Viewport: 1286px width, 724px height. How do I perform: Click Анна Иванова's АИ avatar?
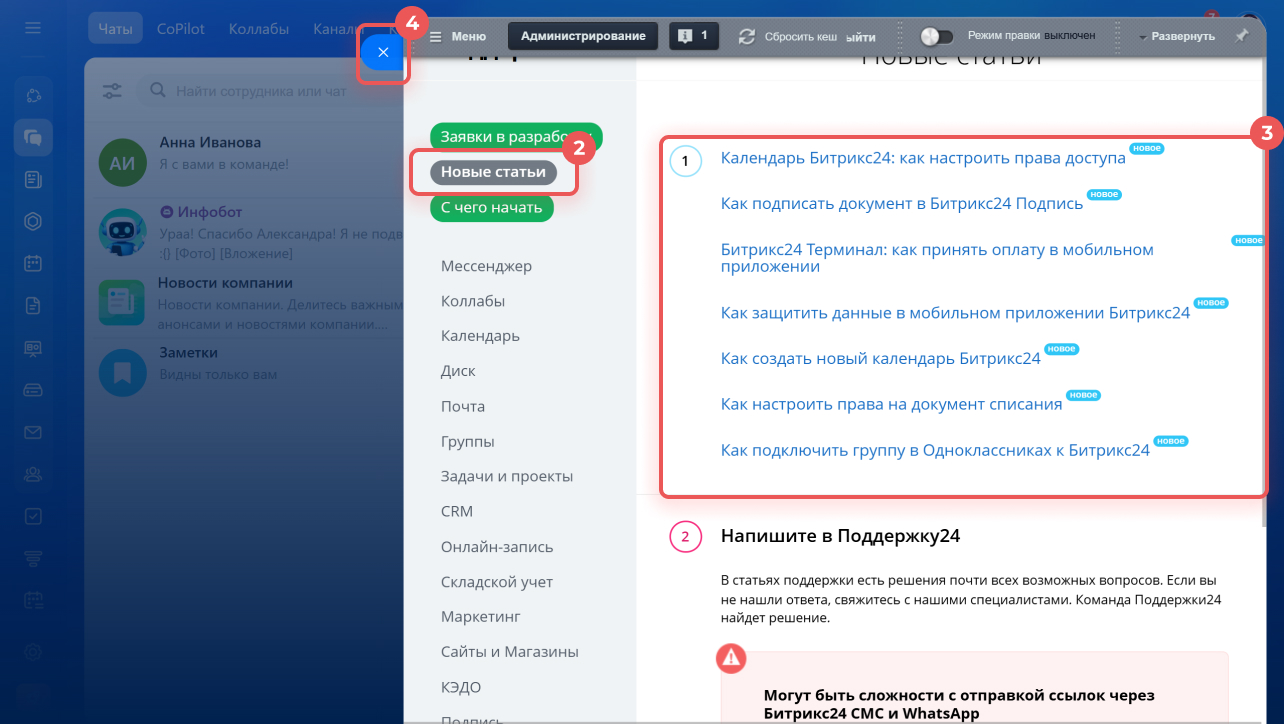[123, 163]
